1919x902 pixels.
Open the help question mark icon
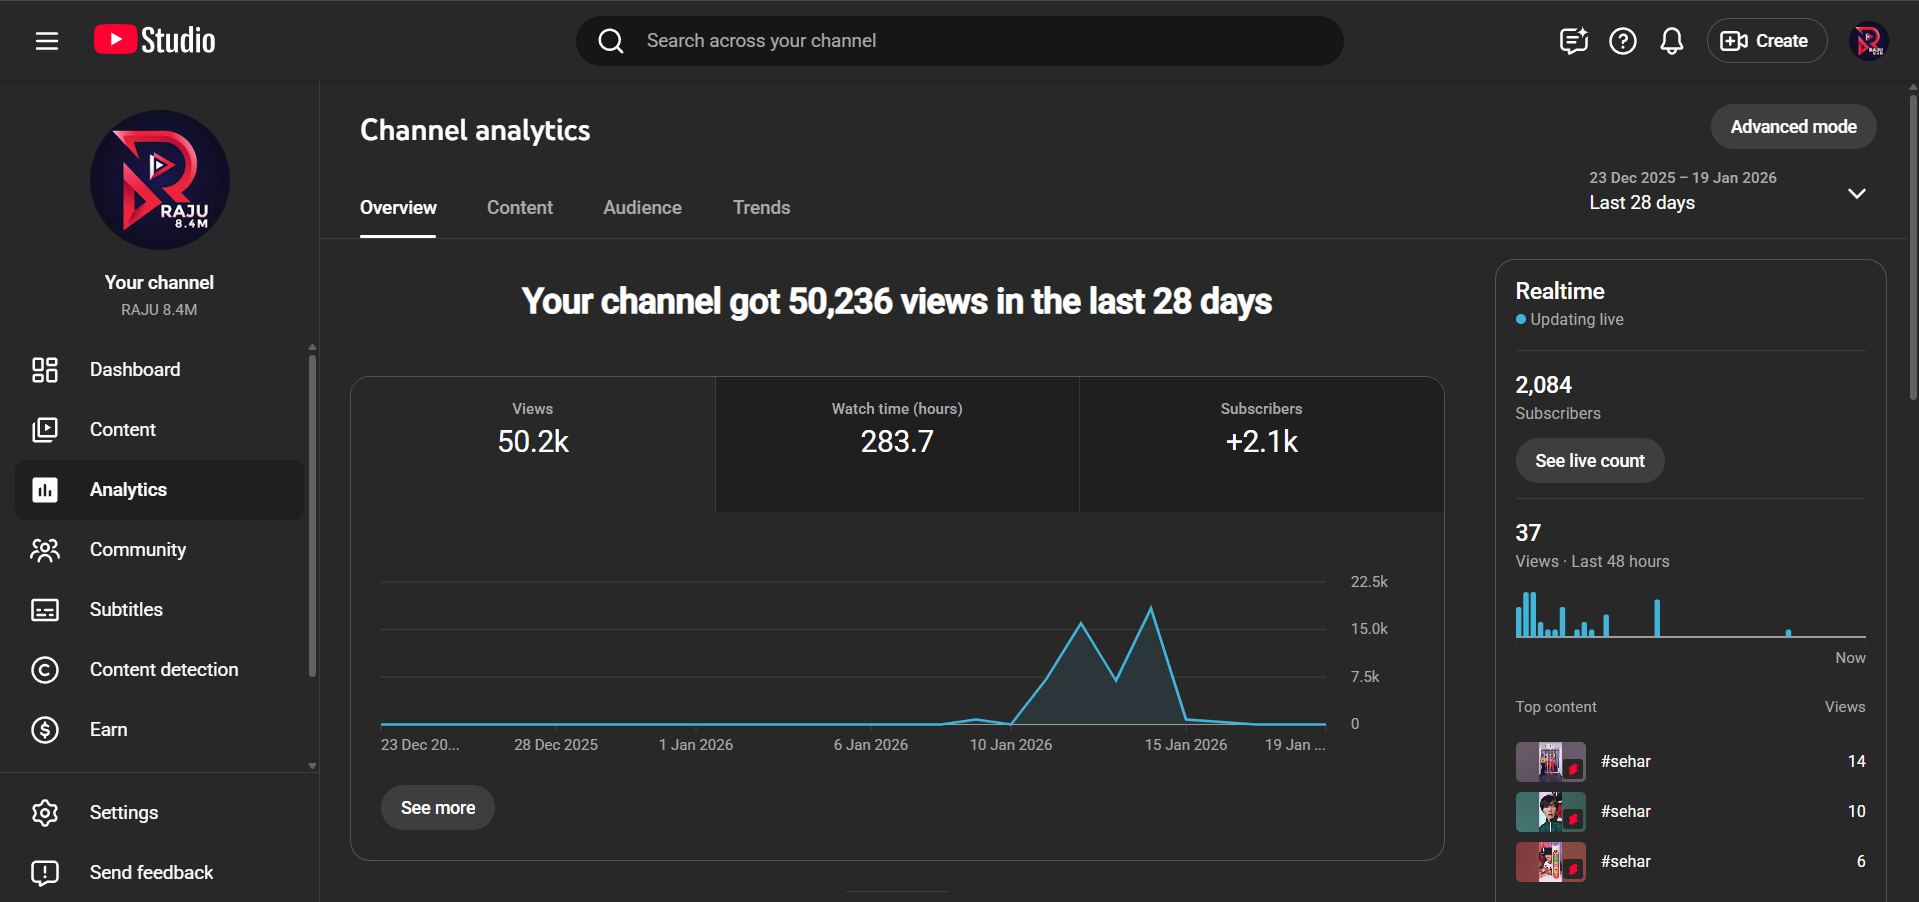[x=1622, y=41]
